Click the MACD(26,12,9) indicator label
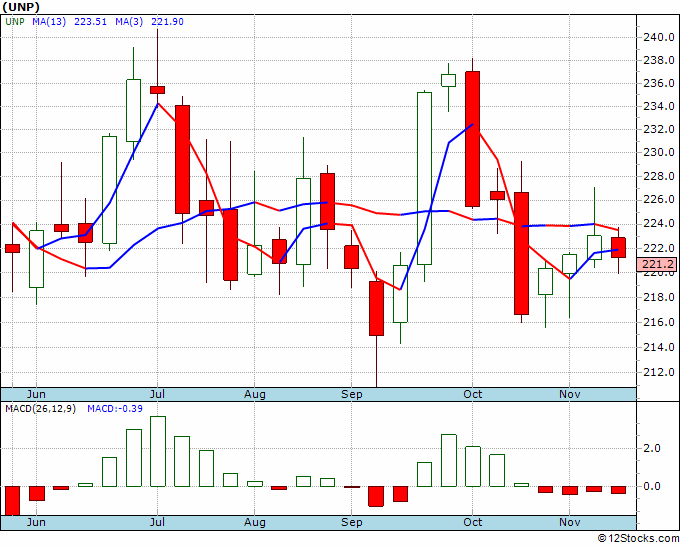Screen dimensions: 680x546 pos(40,409)
